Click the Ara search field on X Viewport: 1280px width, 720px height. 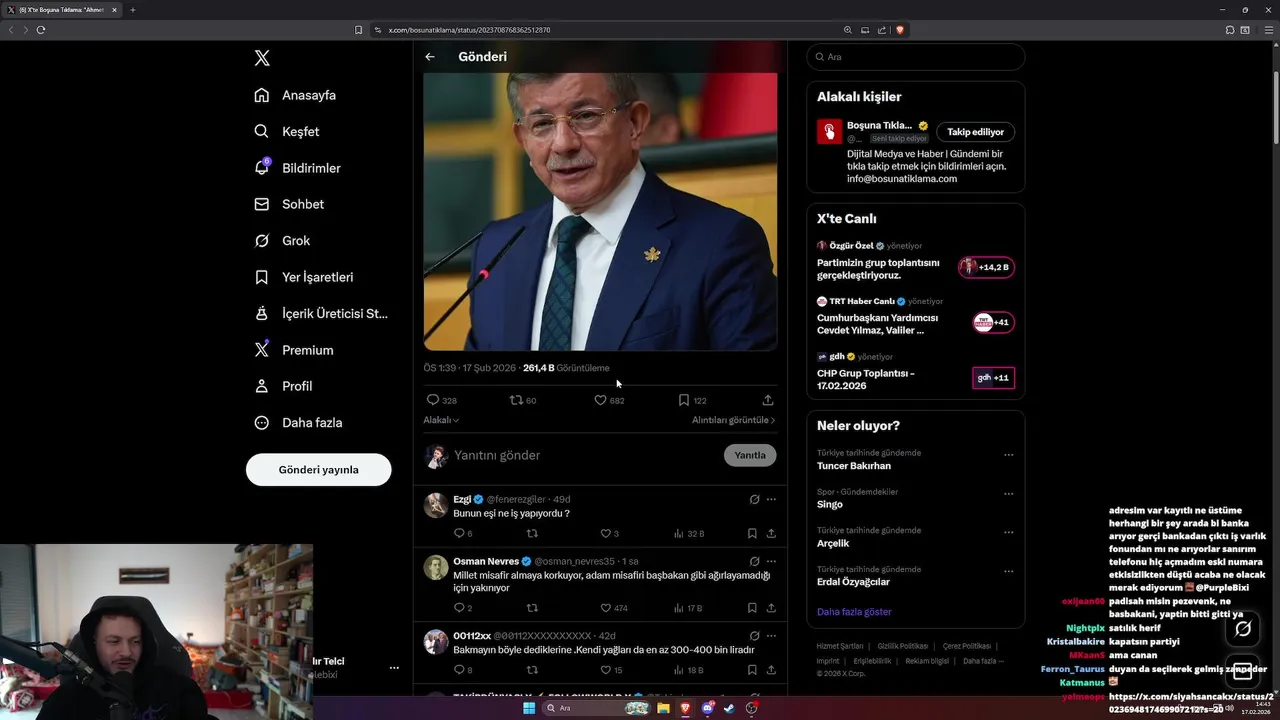pyautogui.click(x=915, y=57)
